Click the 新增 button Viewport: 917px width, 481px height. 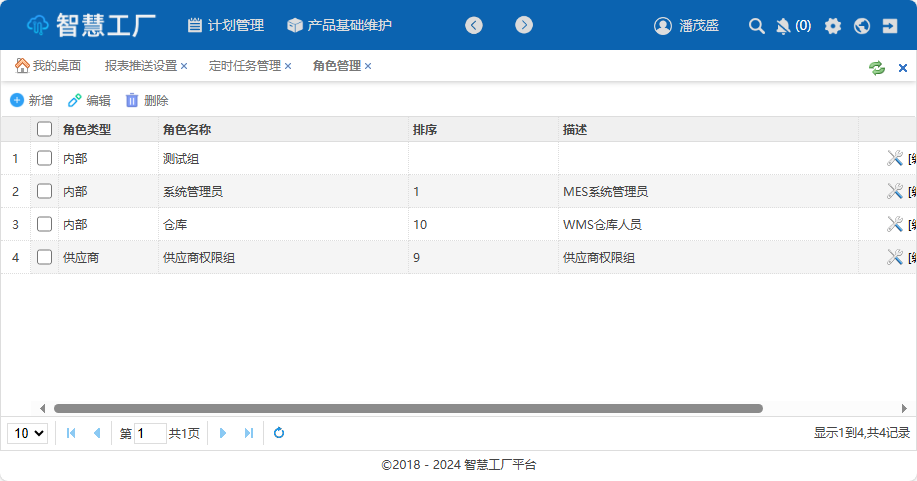31,100
